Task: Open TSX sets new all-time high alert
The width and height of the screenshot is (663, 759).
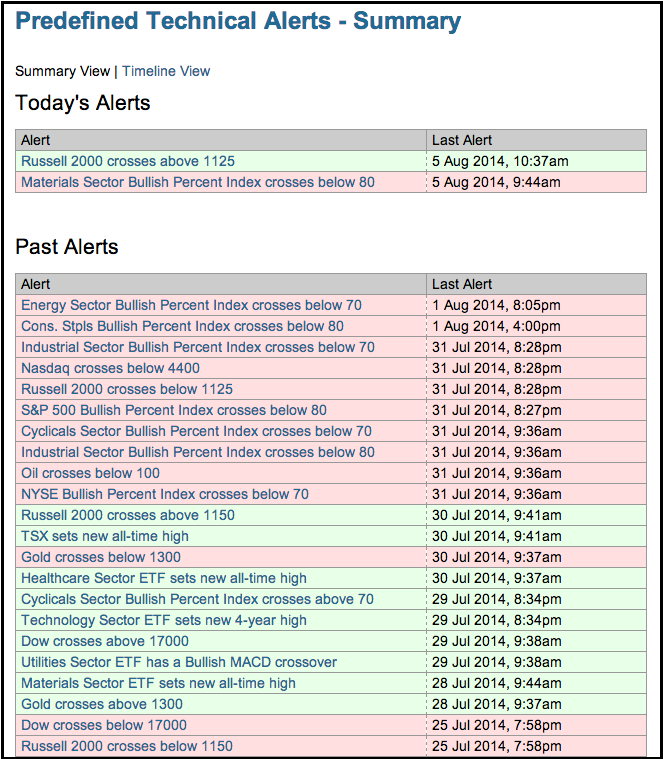Action: (105, 536)
